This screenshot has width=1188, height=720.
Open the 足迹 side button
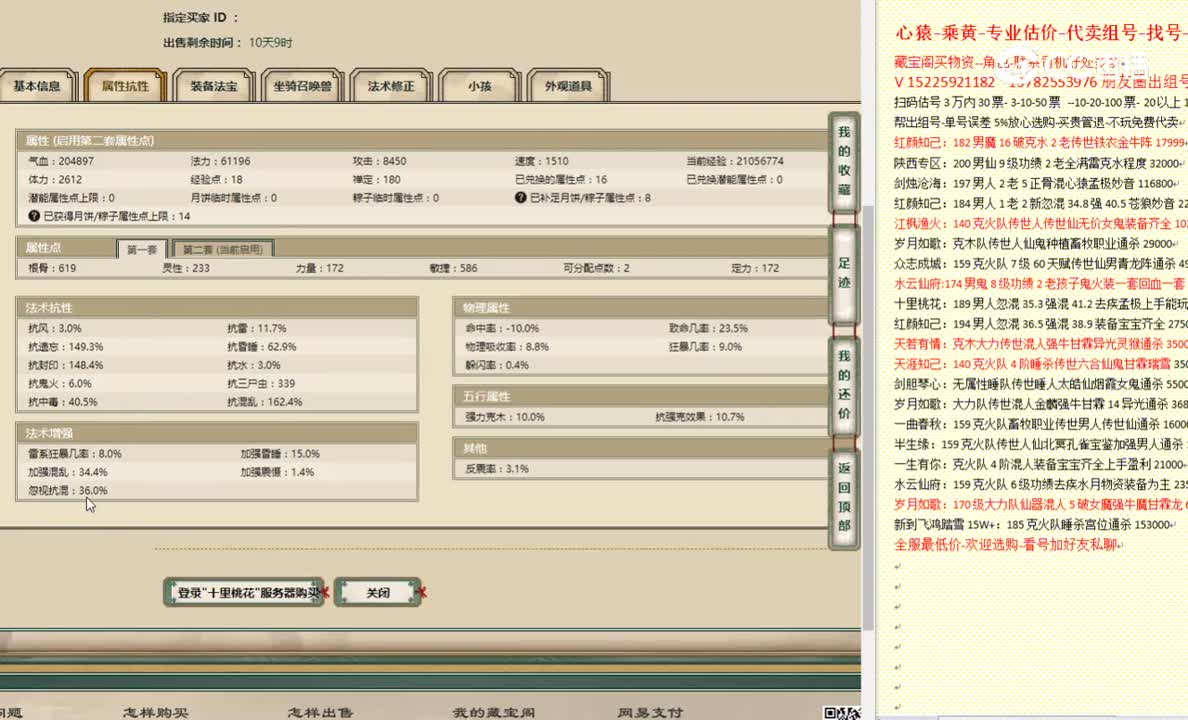pyautogui.click(x=844, y=273)
